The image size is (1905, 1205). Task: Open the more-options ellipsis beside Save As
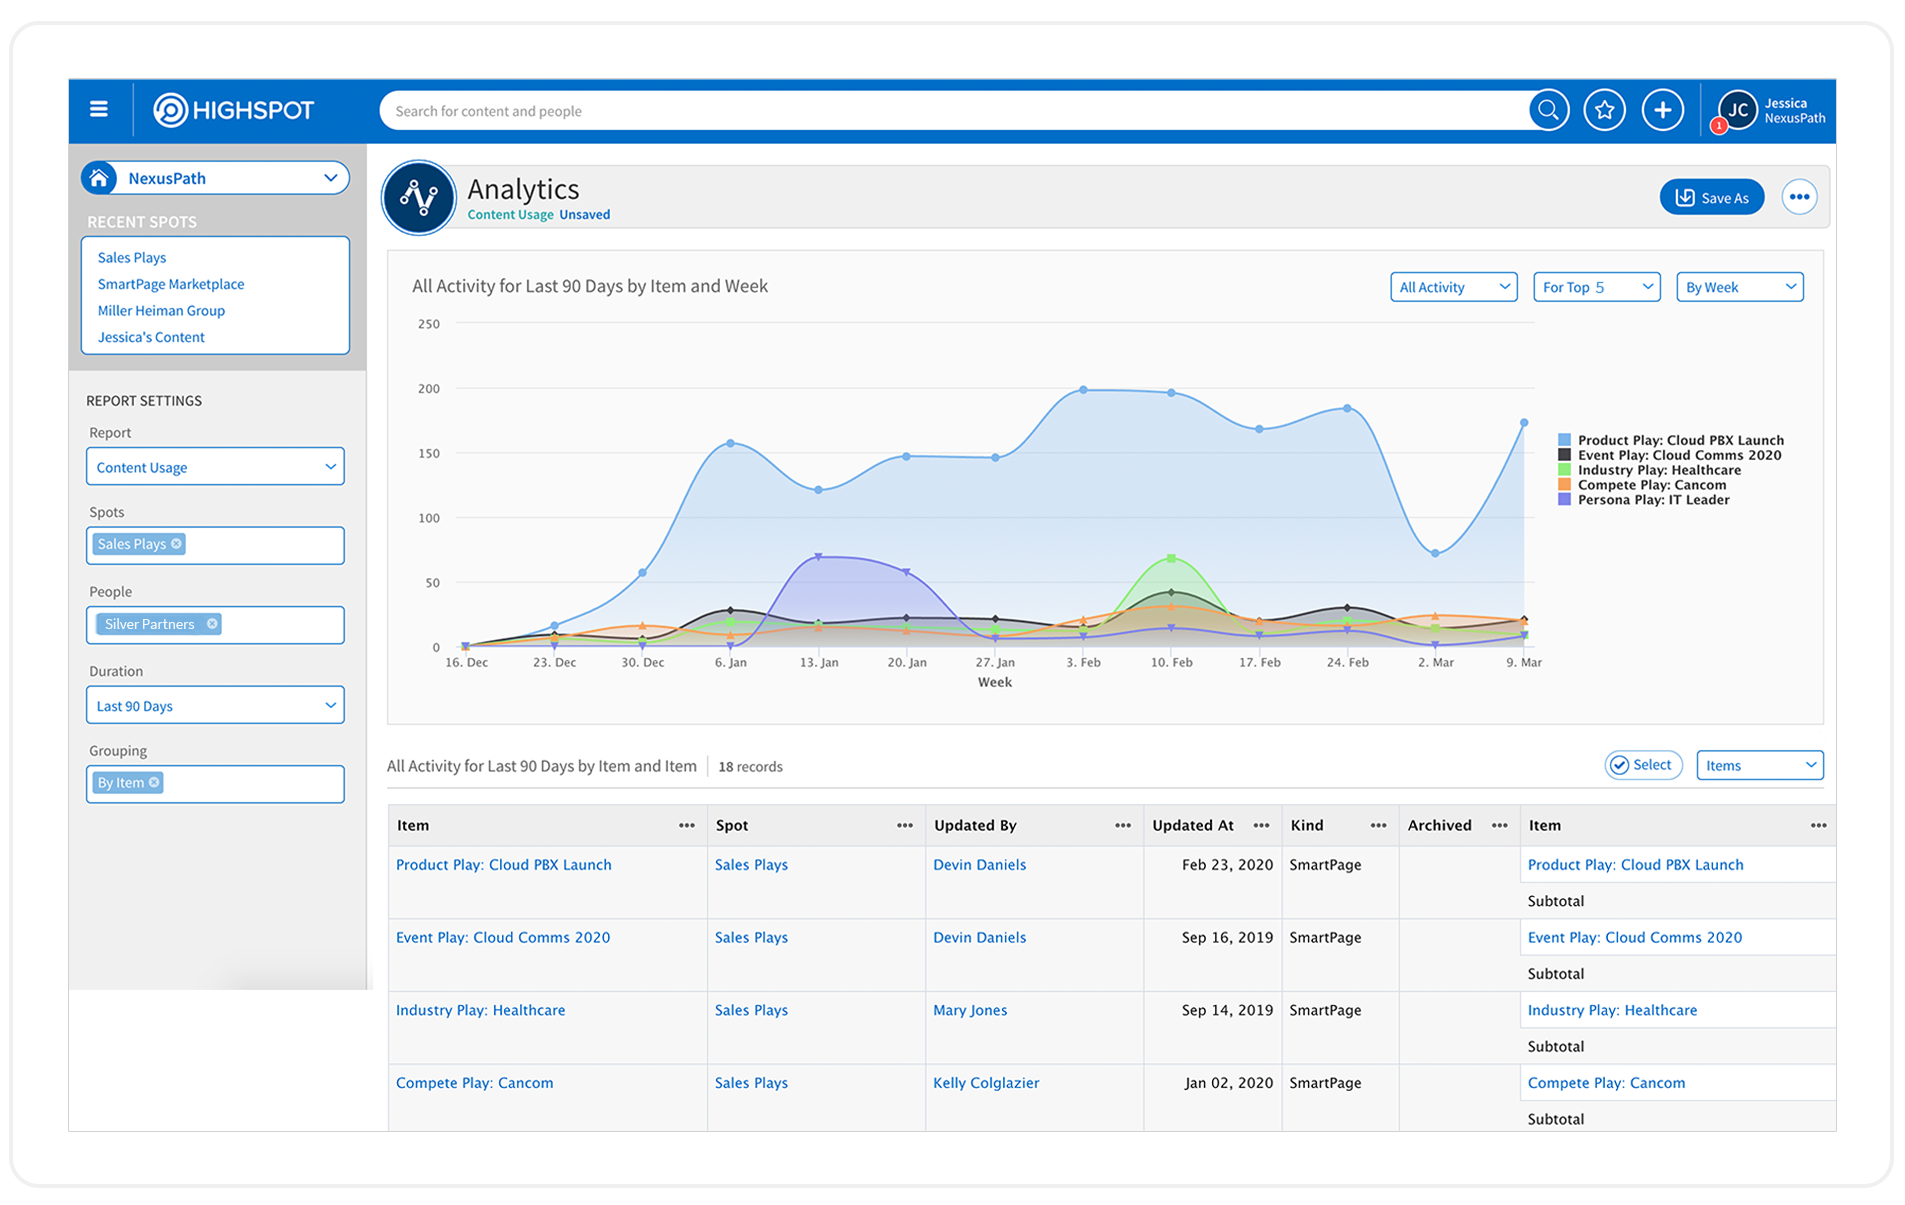pos(1798,197)
